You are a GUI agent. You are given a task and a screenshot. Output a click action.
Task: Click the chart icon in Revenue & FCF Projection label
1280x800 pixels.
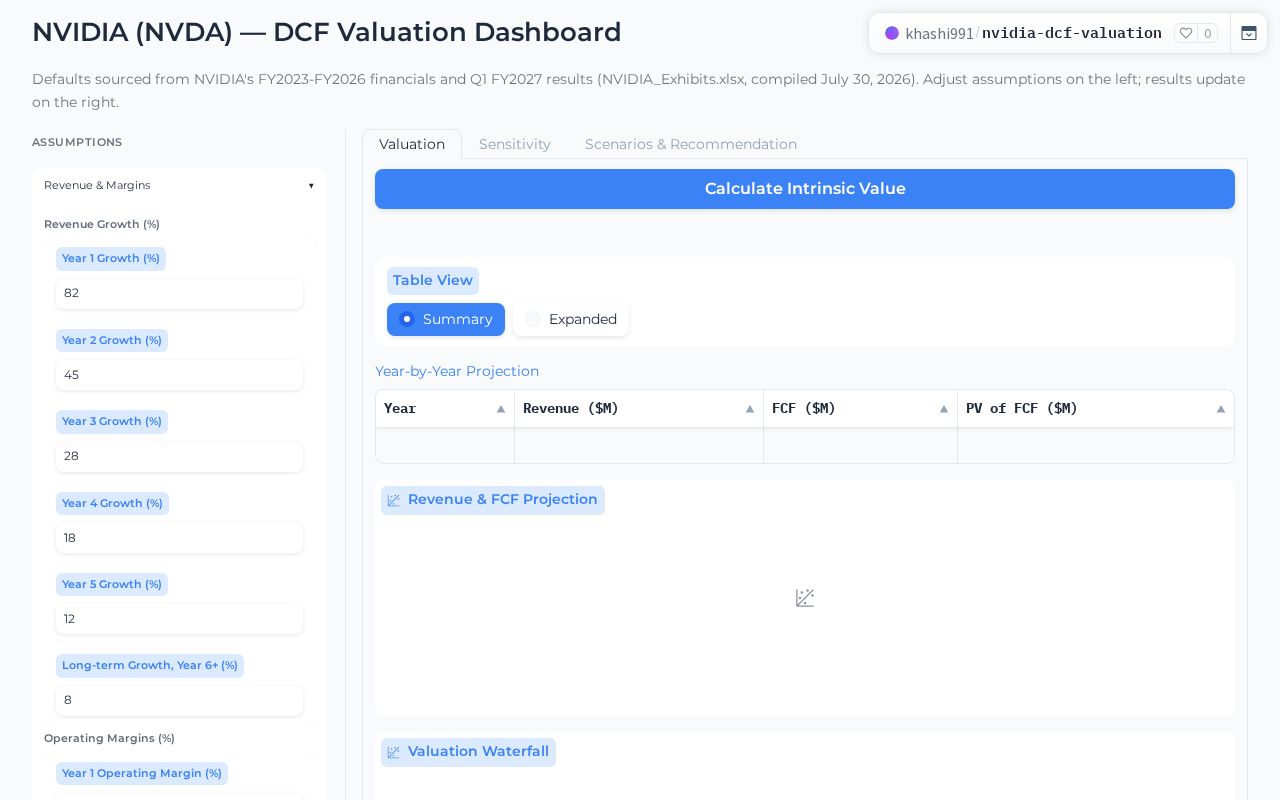(394, 500)
